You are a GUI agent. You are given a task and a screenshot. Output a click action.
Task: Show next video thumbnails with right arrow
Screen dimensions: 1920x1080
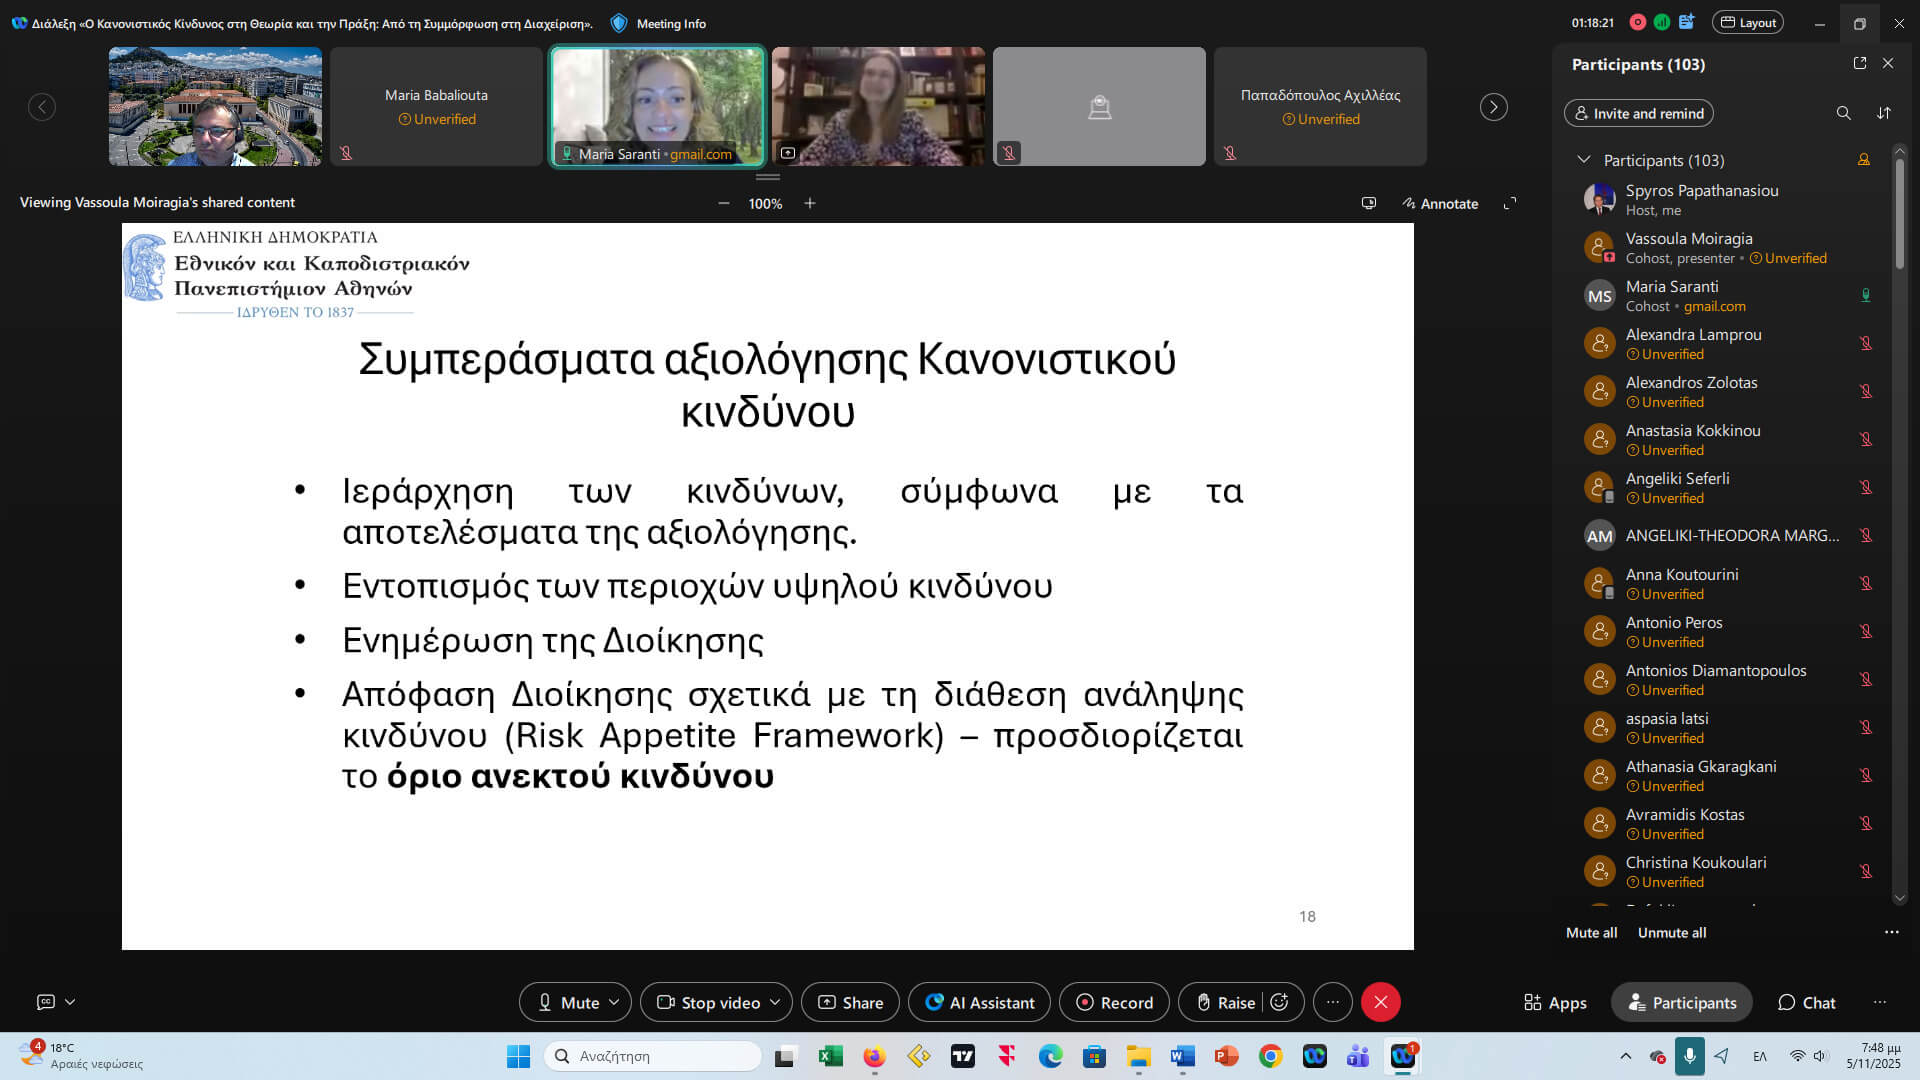pyautogui.click(x=1493, y=107)
